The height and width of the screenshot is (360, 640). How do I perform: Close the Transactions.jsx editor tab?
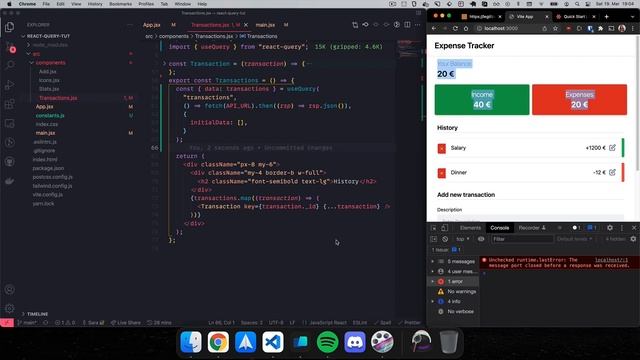[246, 25]
